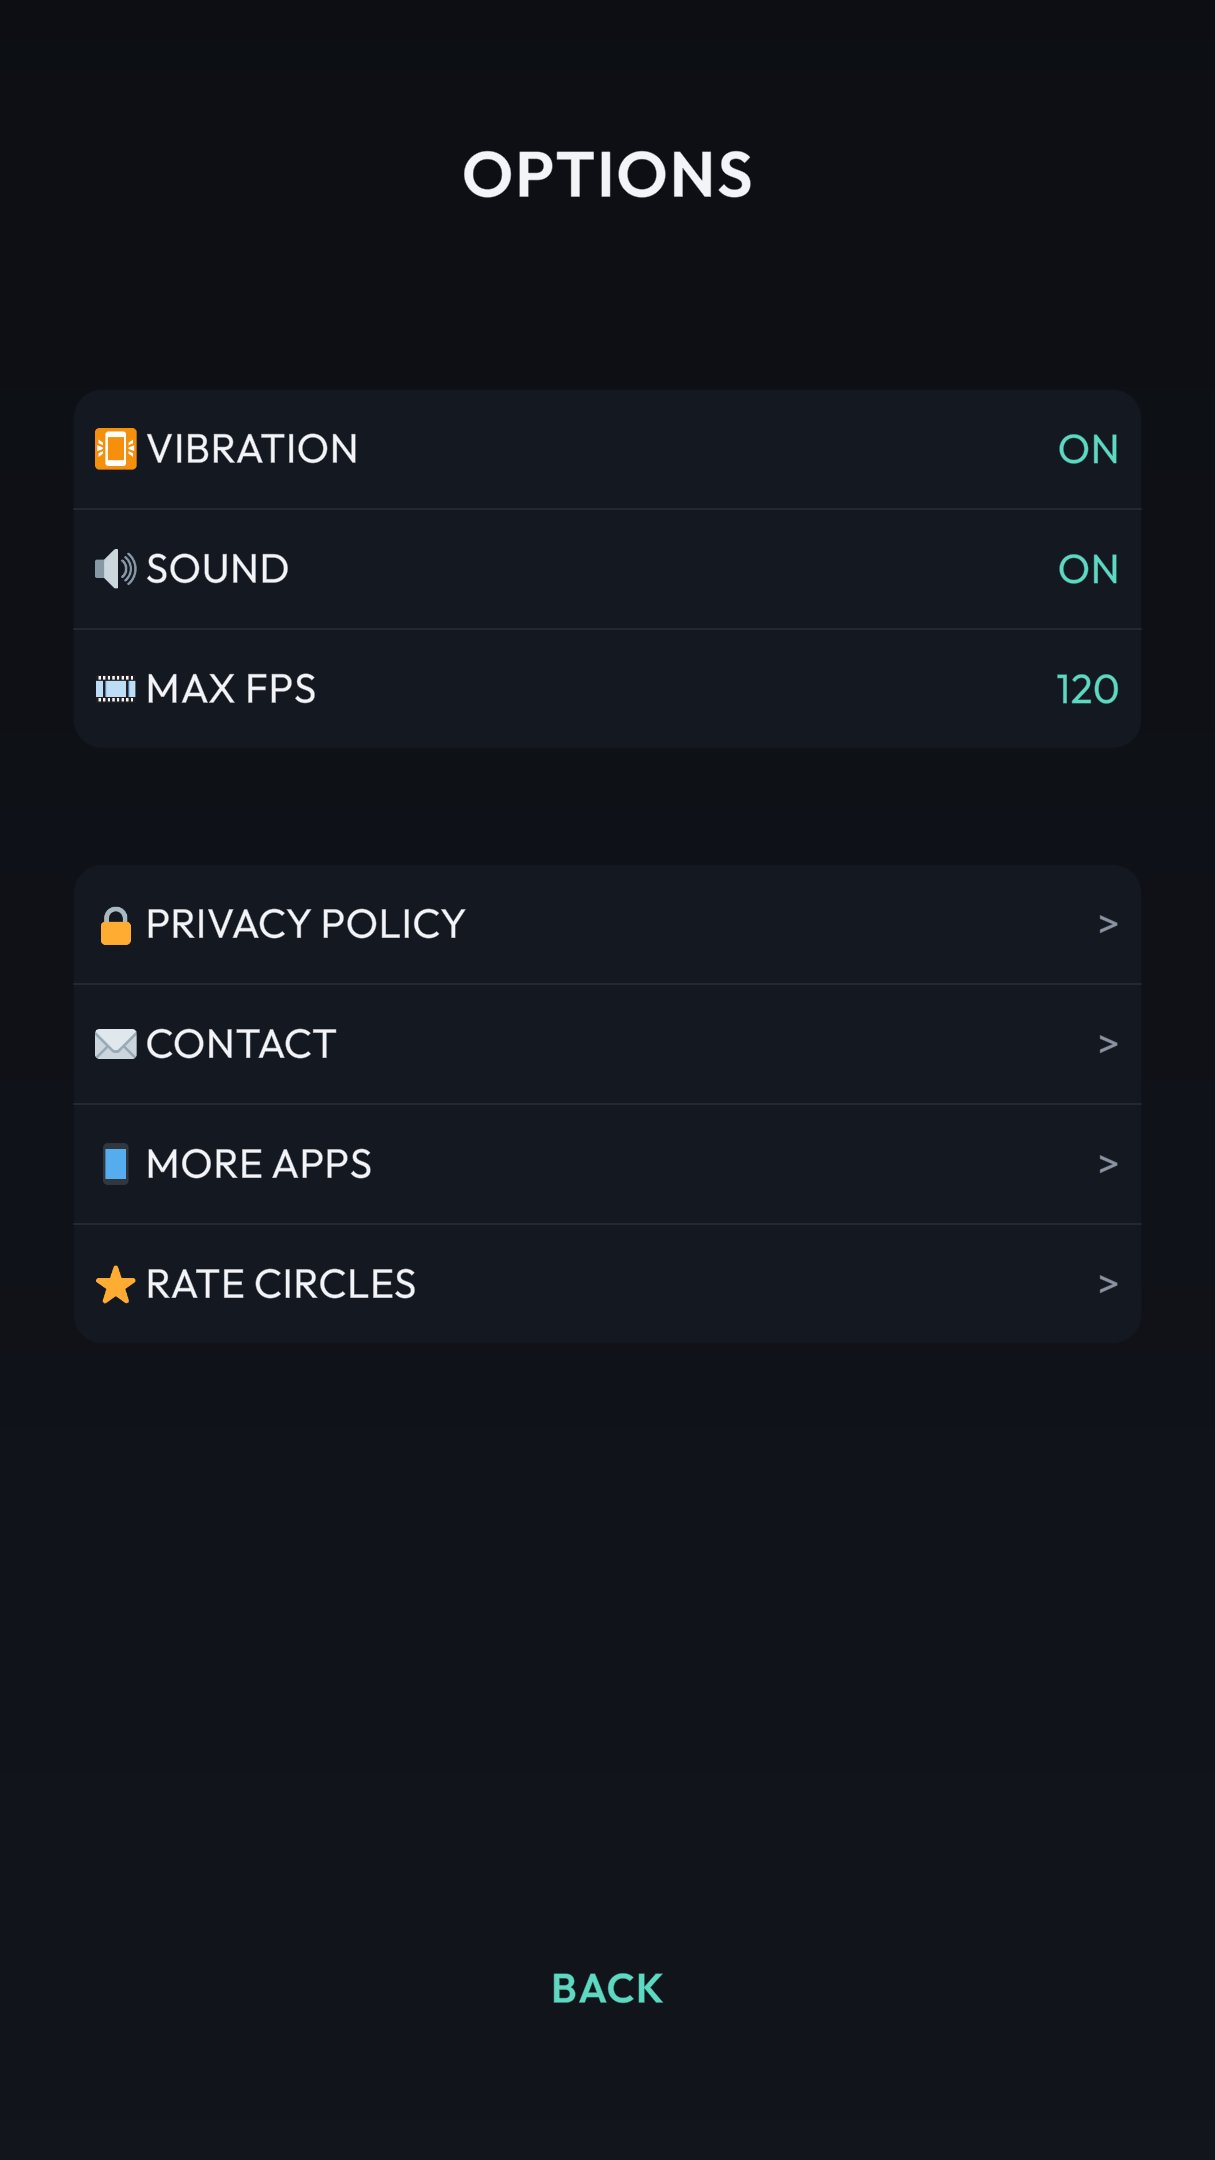Select the More Apps label

pos(259,1164)
